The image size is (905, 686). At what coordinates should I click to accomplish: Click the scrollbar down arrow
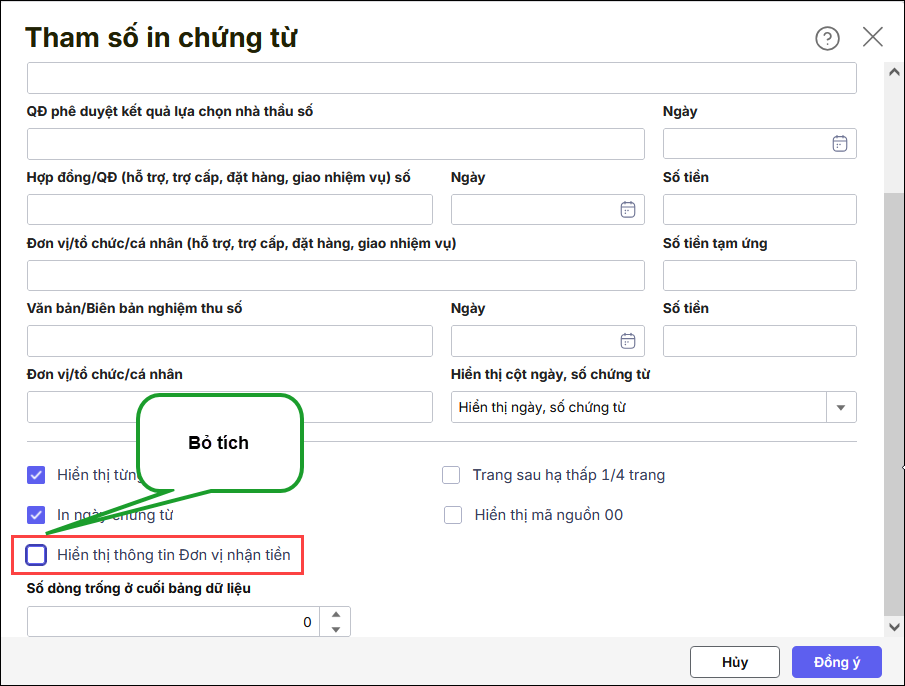pos(894,627)
